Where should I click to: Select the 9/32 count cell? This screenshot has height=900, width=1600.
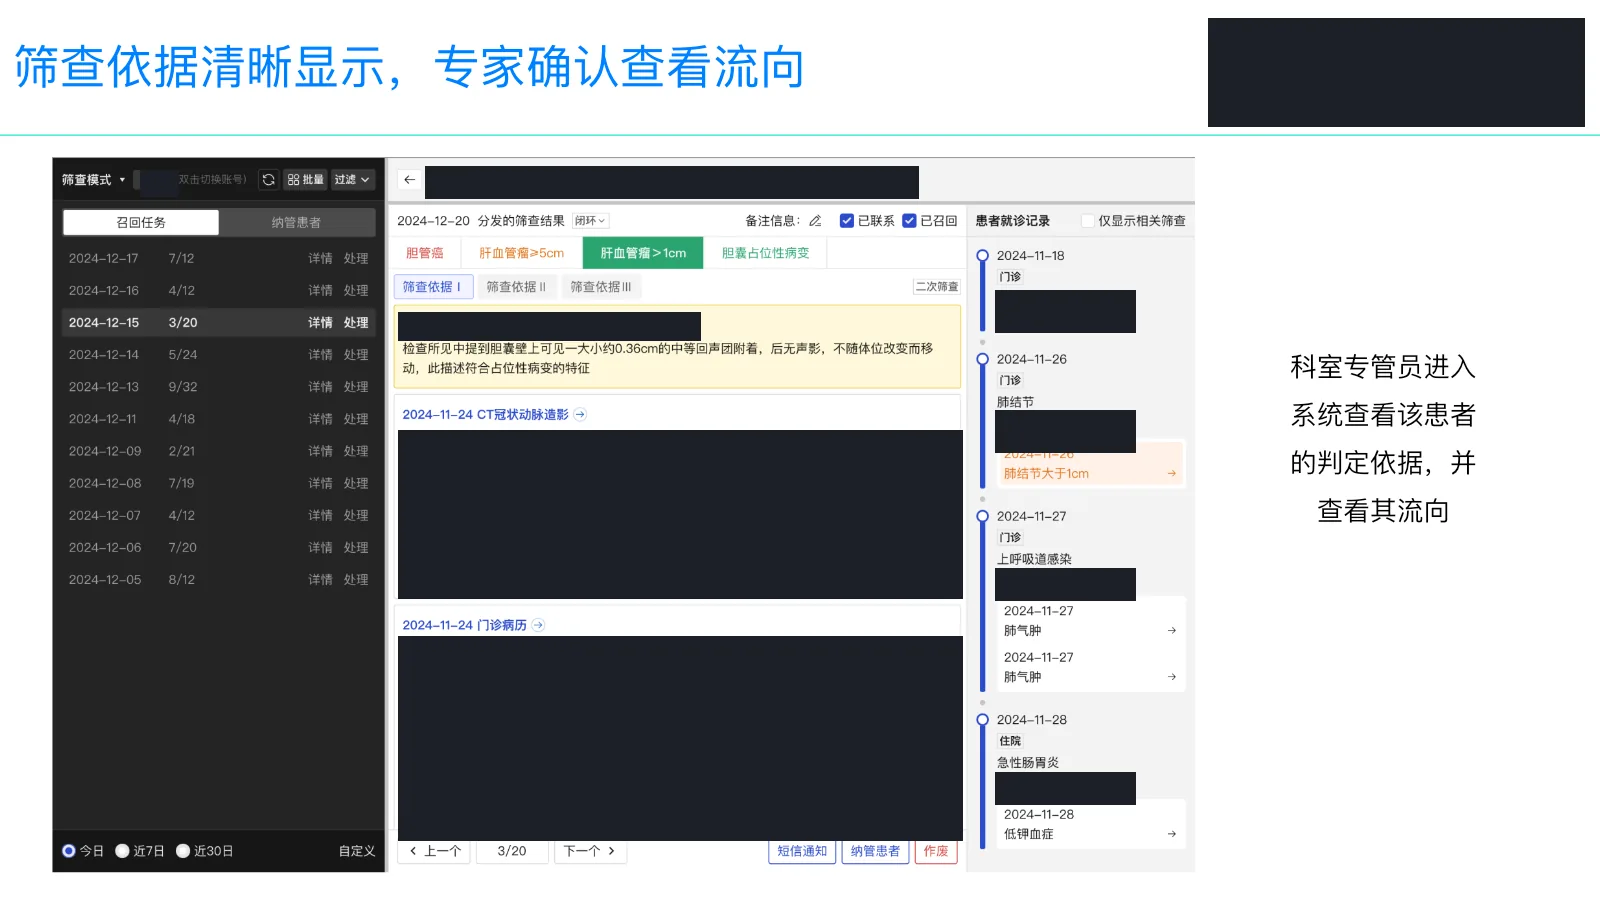coord(183,387)
